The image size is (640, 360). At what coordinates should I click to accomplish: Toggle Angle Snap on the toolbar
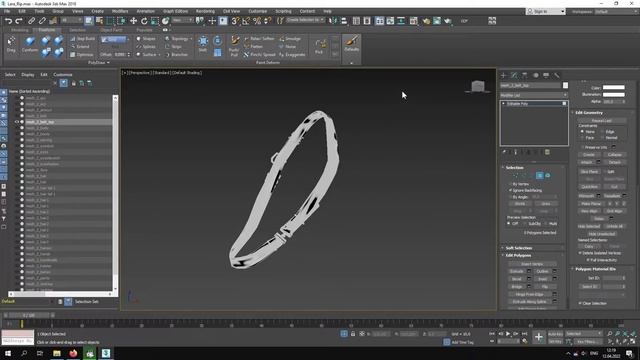pos(246,21)
